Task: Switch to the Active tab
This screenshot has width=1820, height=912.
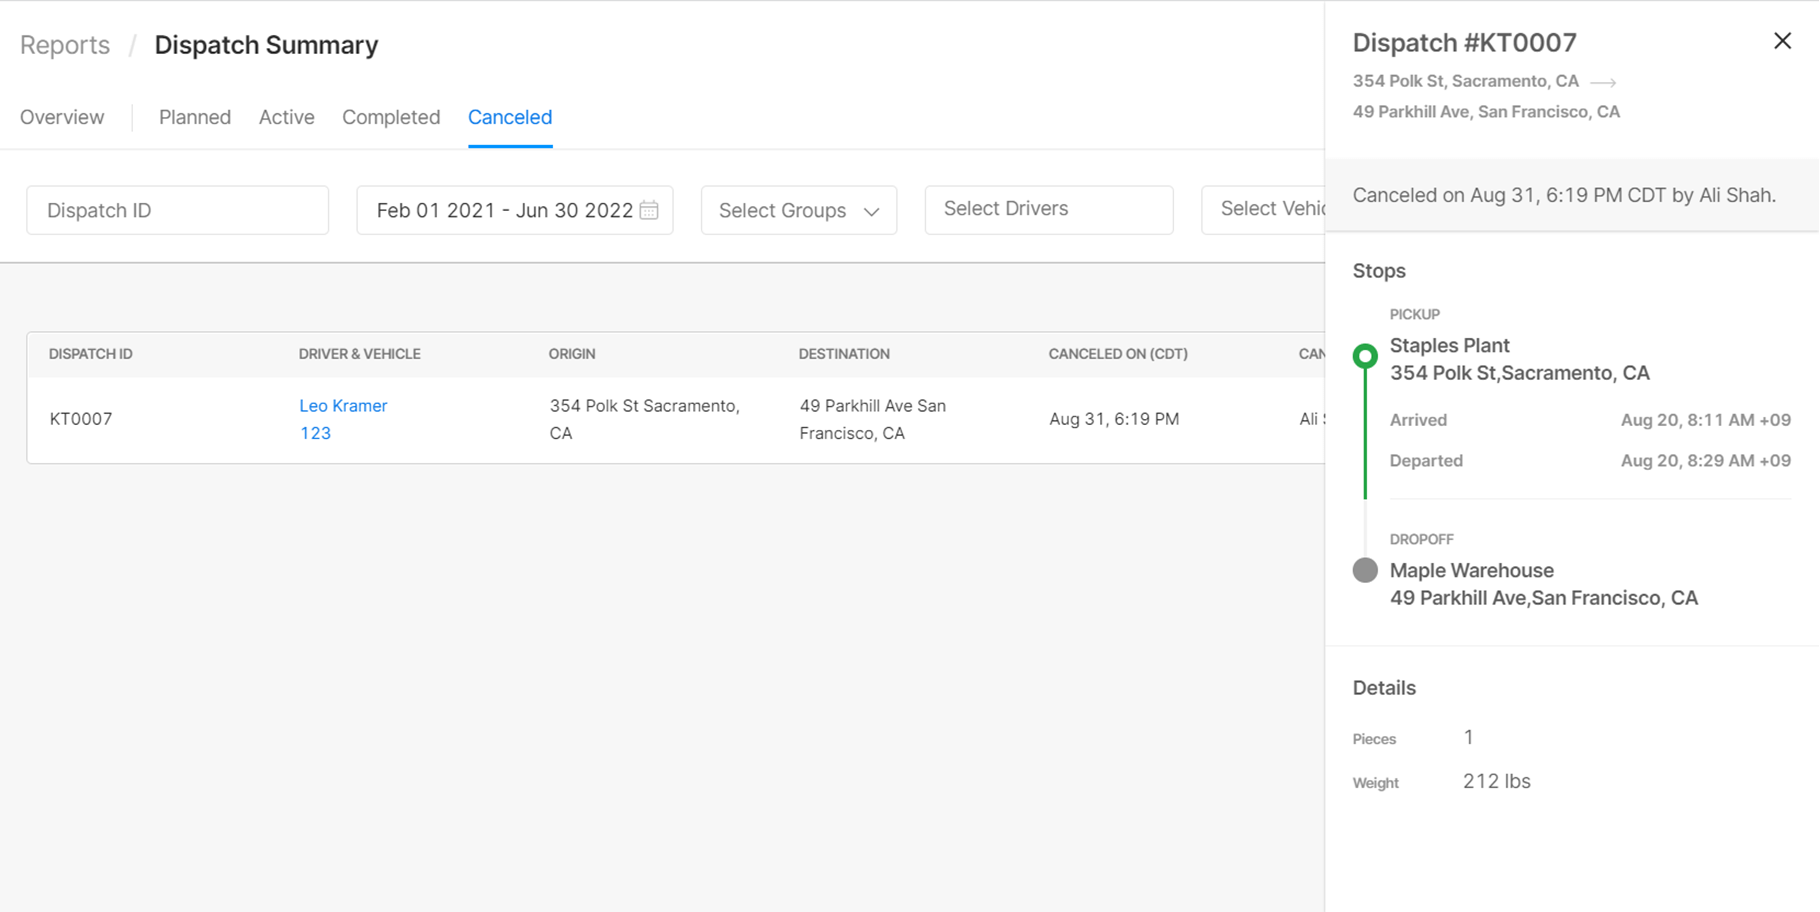Action: (287, 117)
